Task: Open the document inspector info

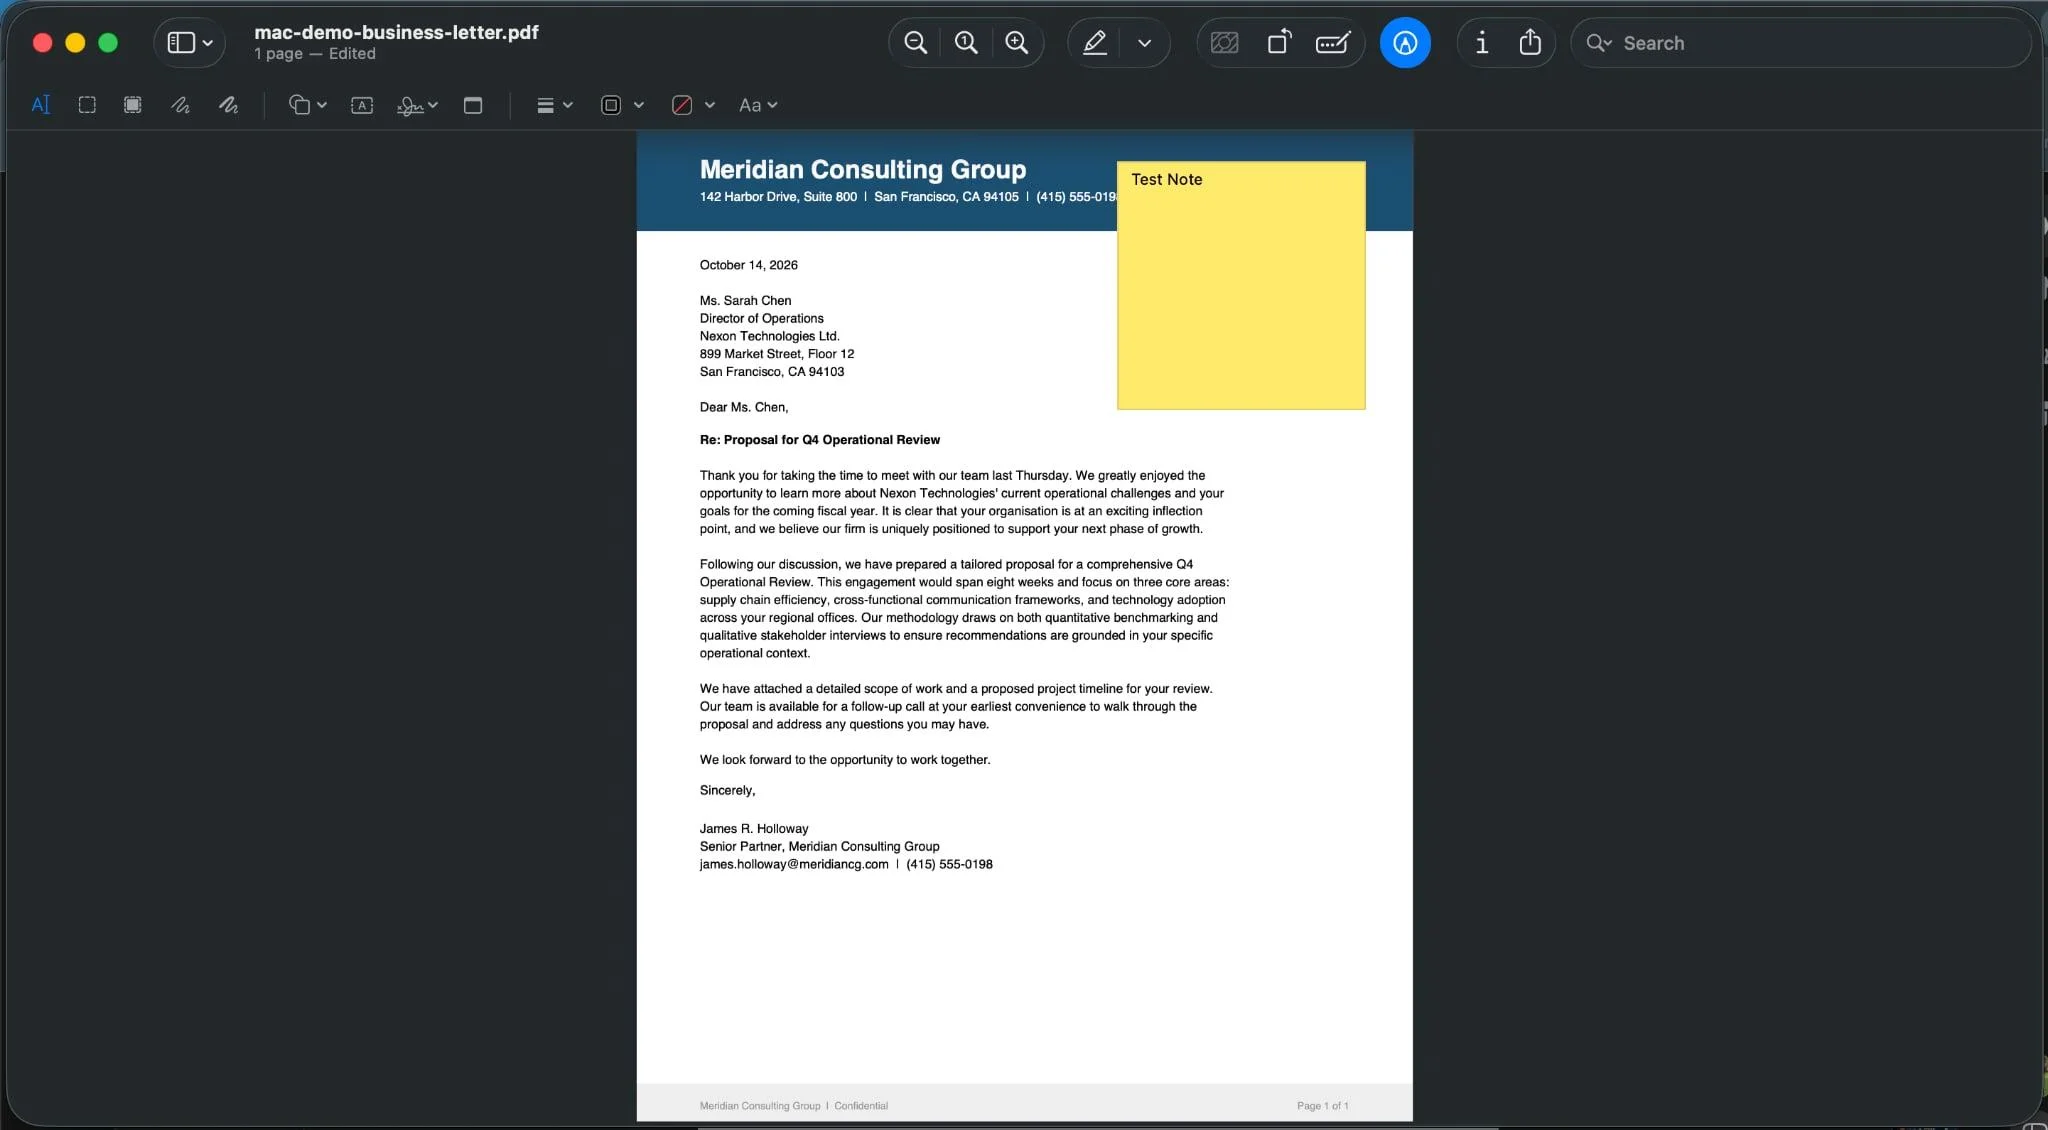Action: pos(1482,43)
